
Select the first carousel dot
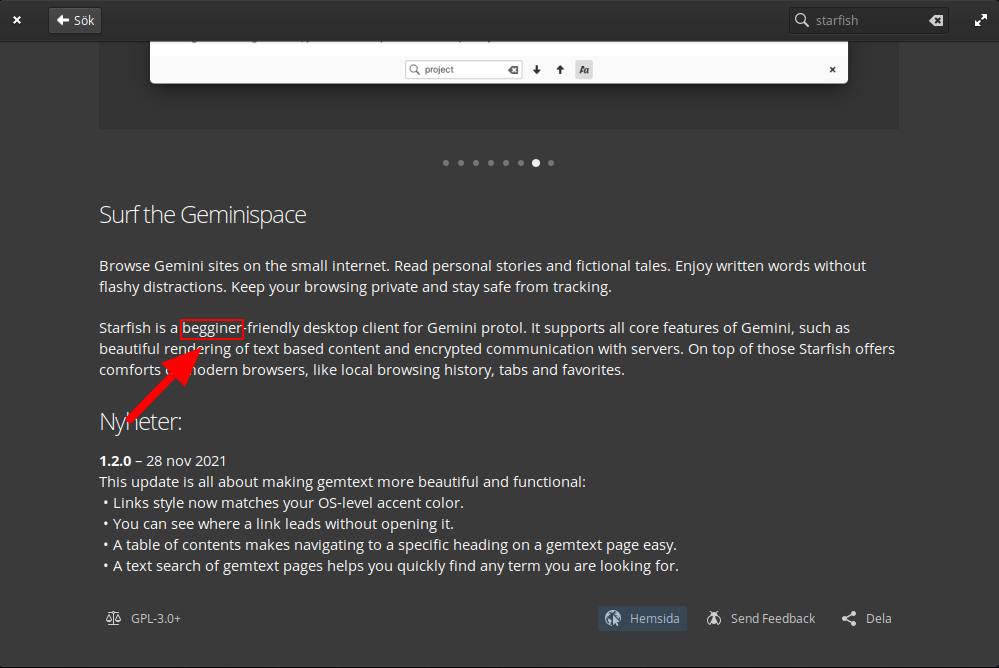pos(445,162)
